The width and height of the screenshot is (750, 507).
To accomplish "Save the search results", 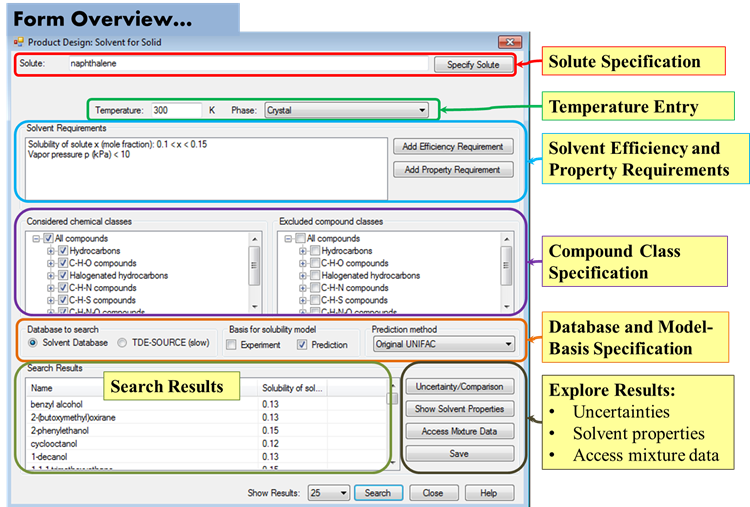I will click(x=460, y=453).
